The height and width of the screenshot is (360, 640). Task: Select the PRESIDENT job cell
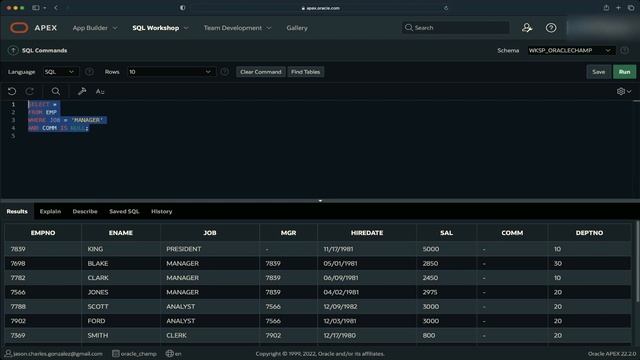point(210,249)
